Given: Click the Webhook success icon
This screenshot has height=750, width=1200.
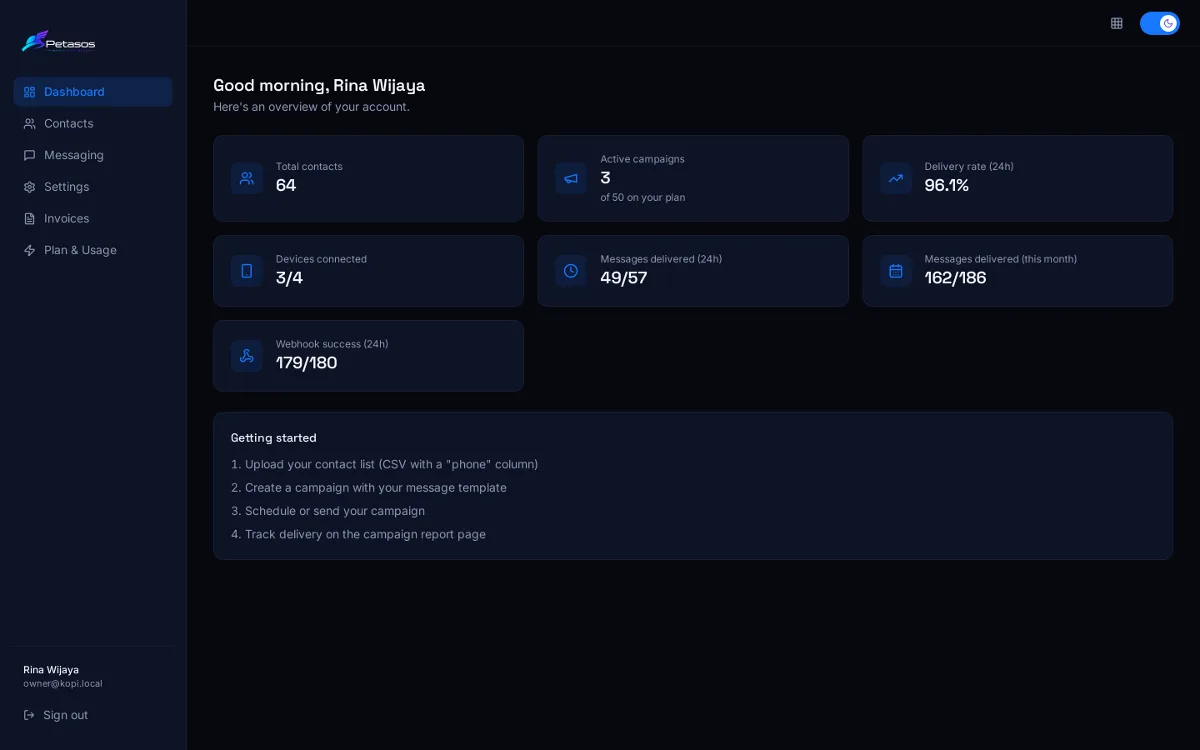Looking at the screenshot, I should click(247, 356).
